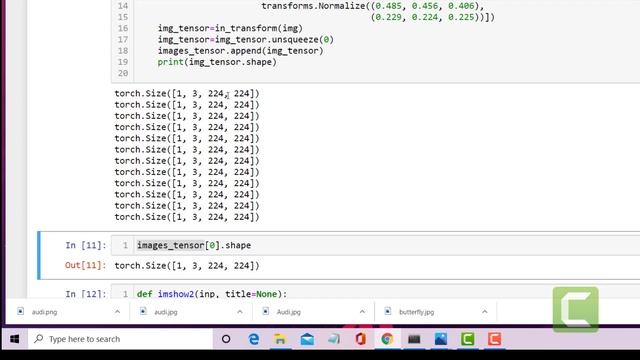Focus the 'Type here to search' box
640x360 pixels.
[x=120, y=339]
